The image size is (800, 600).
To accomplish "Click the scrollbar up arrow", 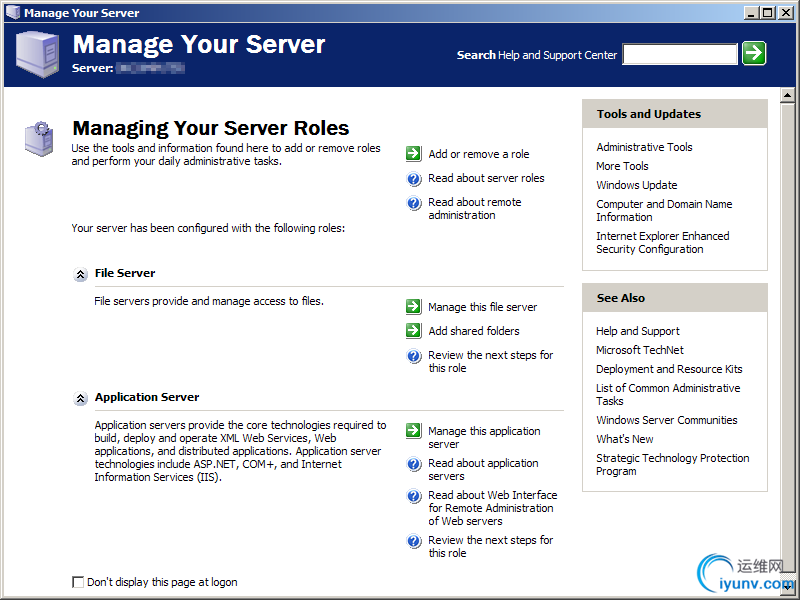I will (x=787, y=95).
